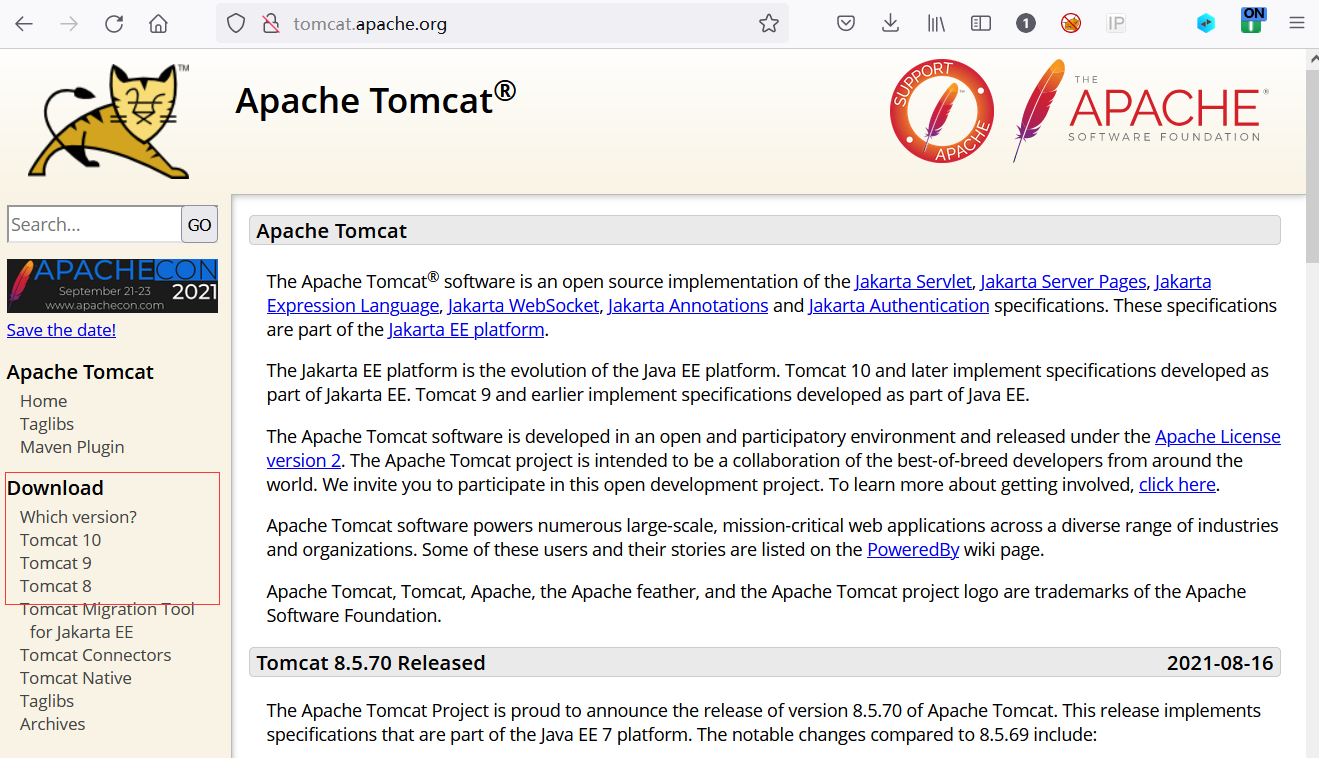1319x758 pixels.
Task: Open Tomcat Connectors download page
Action: 95,655
